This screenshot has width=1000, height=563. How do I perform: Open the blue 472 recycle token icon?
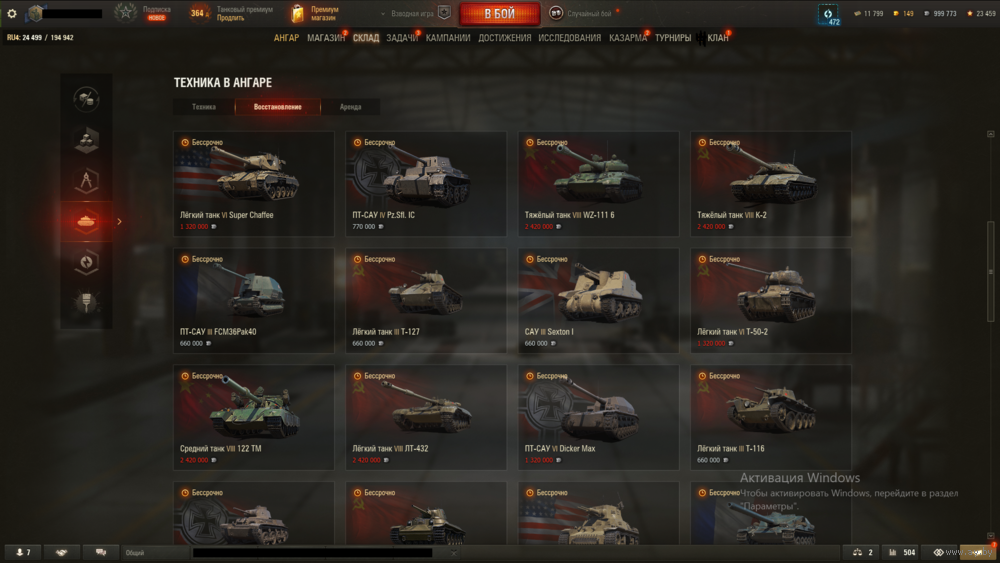pos(828,15)
